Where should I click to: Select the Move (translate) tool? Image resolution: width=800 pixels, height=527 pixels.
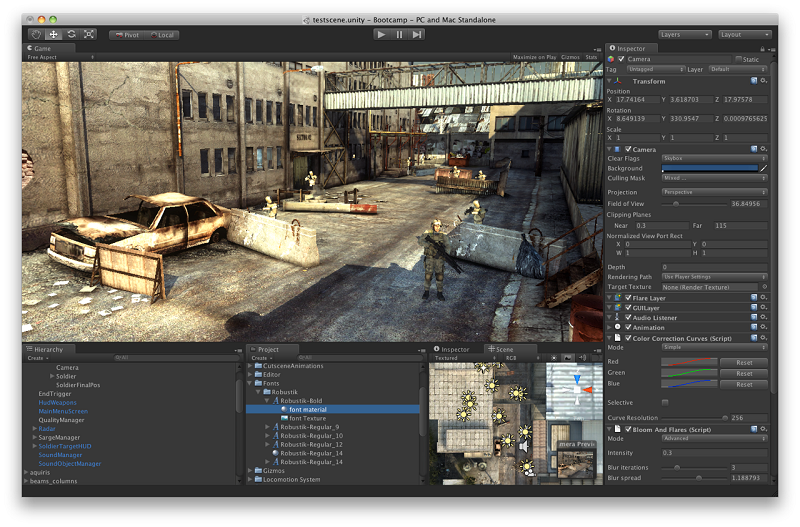54,34
